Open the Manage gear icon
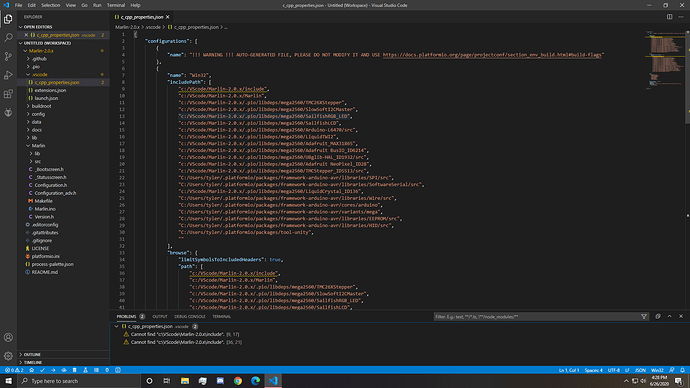The width and height of the screenshot is (690, 388). pyautogui.click(x=8, y=356)
